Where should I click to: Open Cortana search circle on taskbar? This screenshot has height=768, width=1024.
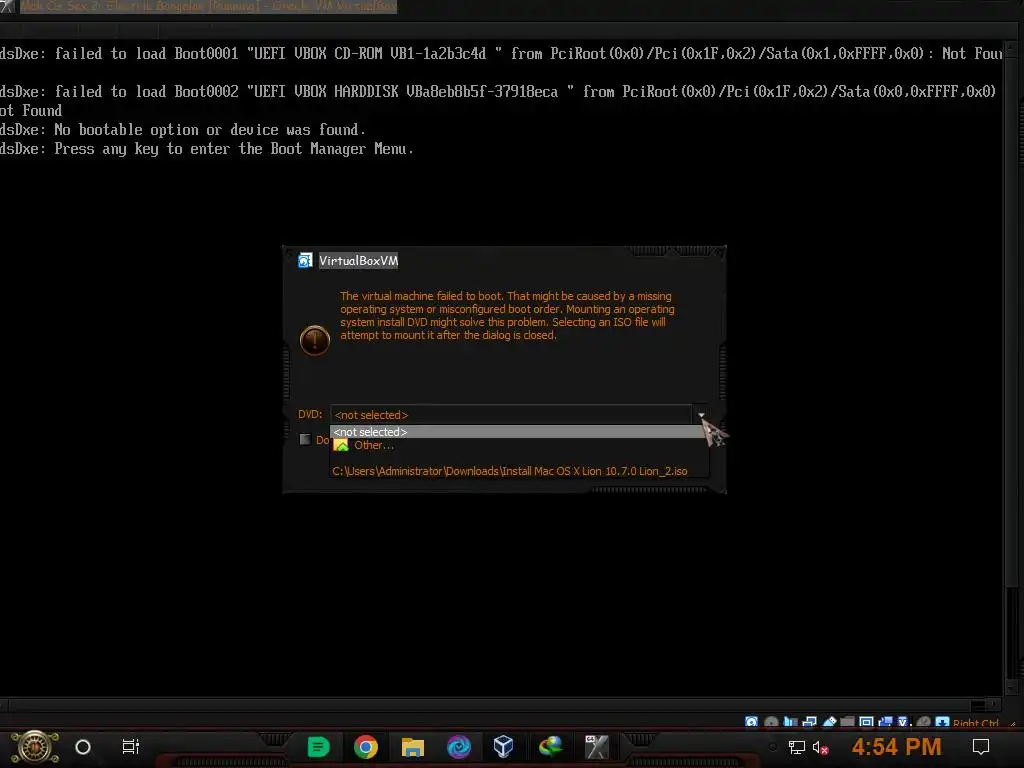click(x=83, y=746)
